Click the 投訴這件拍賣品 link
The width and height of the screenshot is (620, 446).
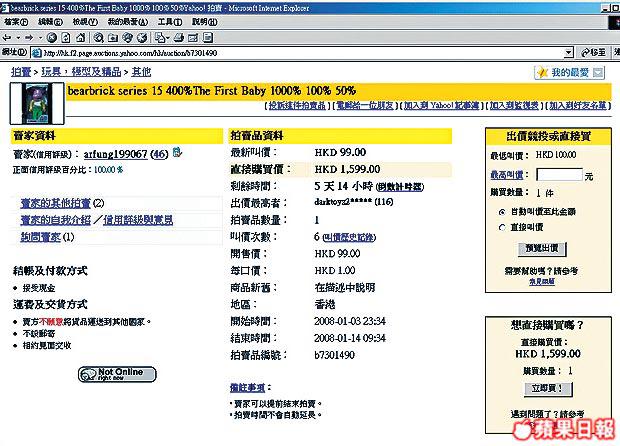pyautogui.click(x=297, y=106)
